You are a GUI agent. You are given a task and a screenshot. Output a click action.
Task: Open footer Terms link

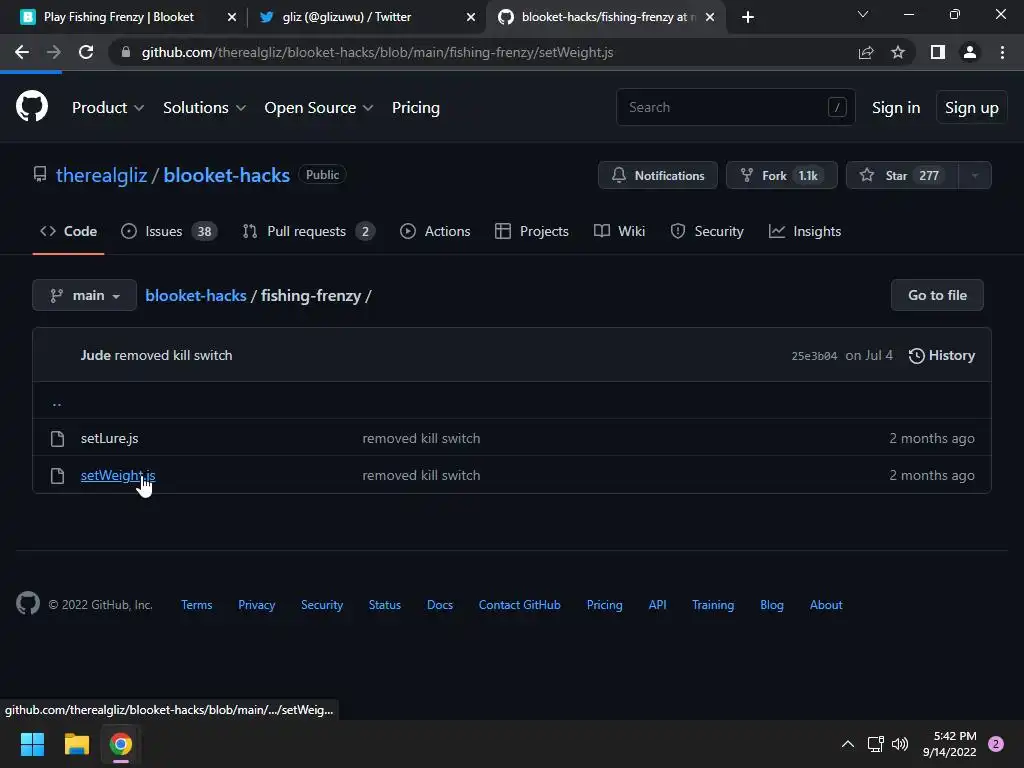pyautogui.click(x=197, y=605)
